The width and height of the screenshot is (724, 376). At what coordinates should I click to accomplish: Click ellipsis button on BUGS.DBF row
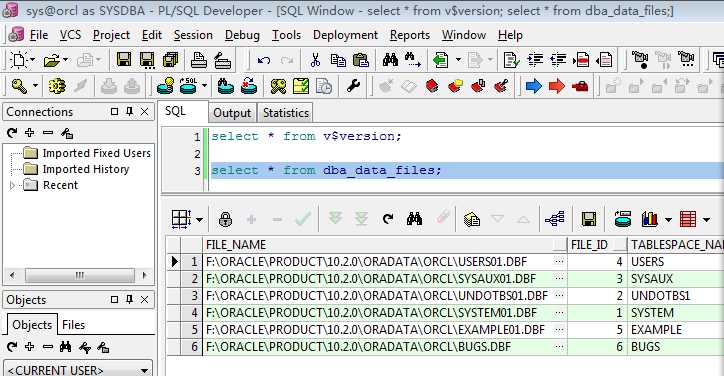pyautogui.click(x=559, y=346)
